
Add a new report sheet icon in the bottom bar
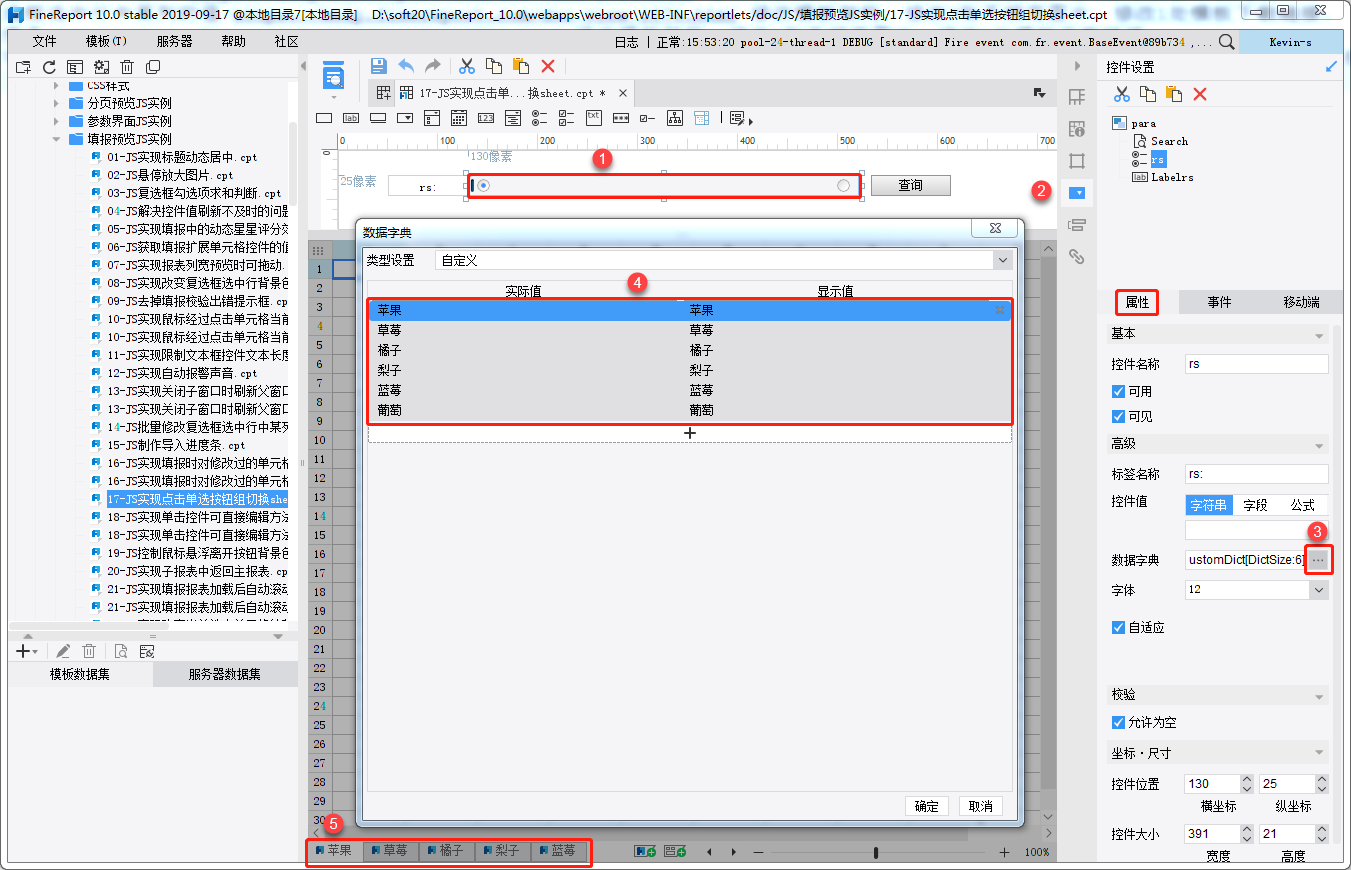tap(645, 852)
